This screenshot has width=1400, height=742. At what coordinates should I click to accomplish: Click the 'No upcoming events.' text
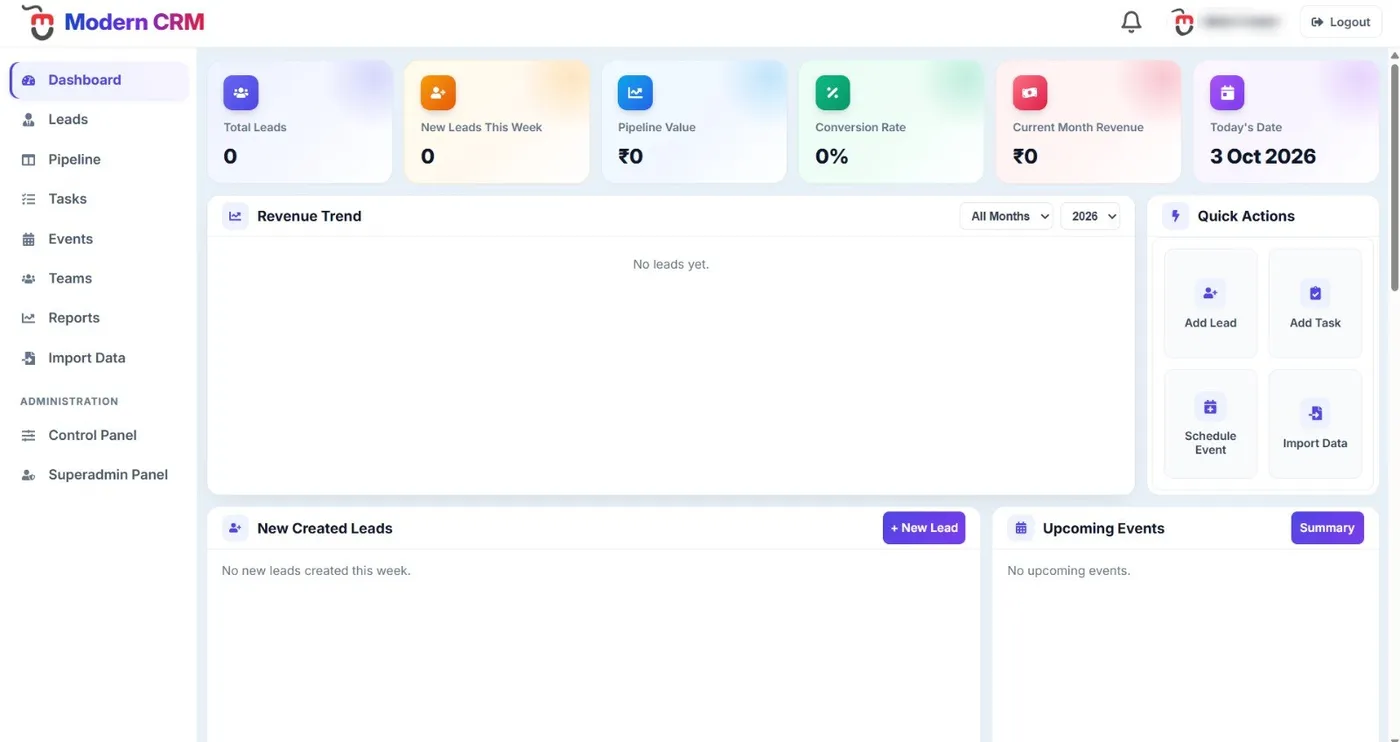1069,571
